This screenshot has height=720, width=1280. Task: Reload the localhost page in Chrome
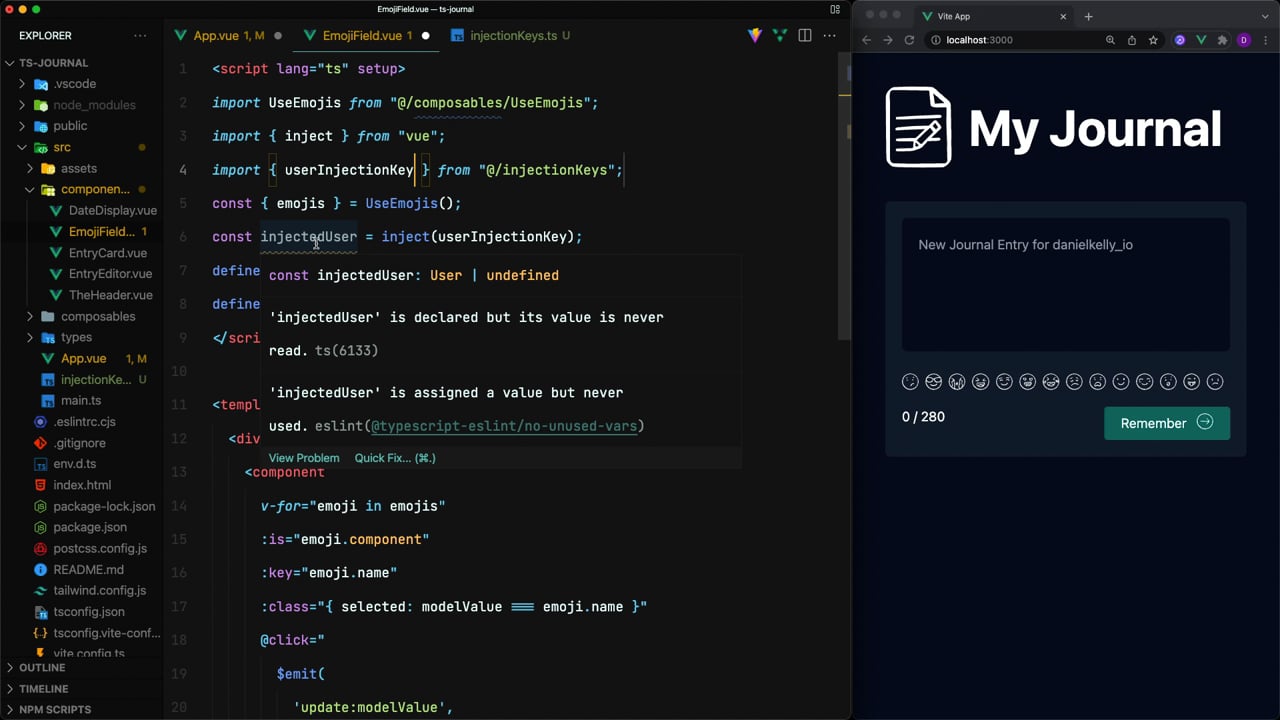pos(909,40)
